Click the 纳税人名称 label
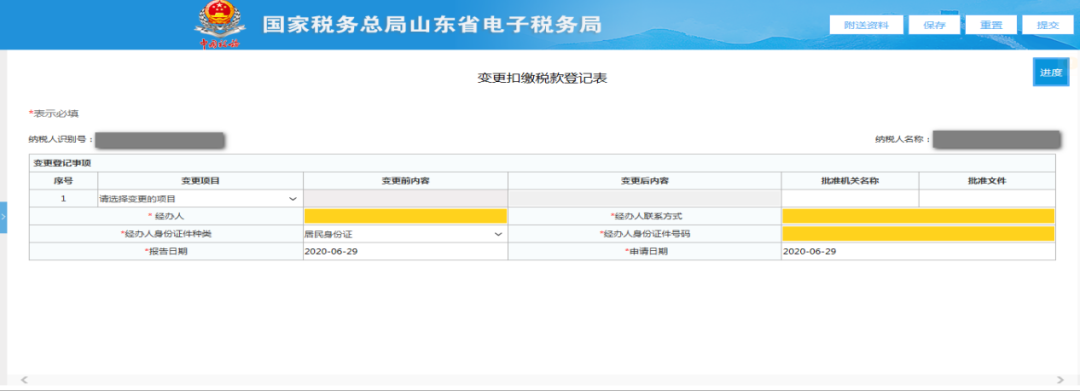Image resolution: width=1080 pixels, height=391 pixels. 903,139
